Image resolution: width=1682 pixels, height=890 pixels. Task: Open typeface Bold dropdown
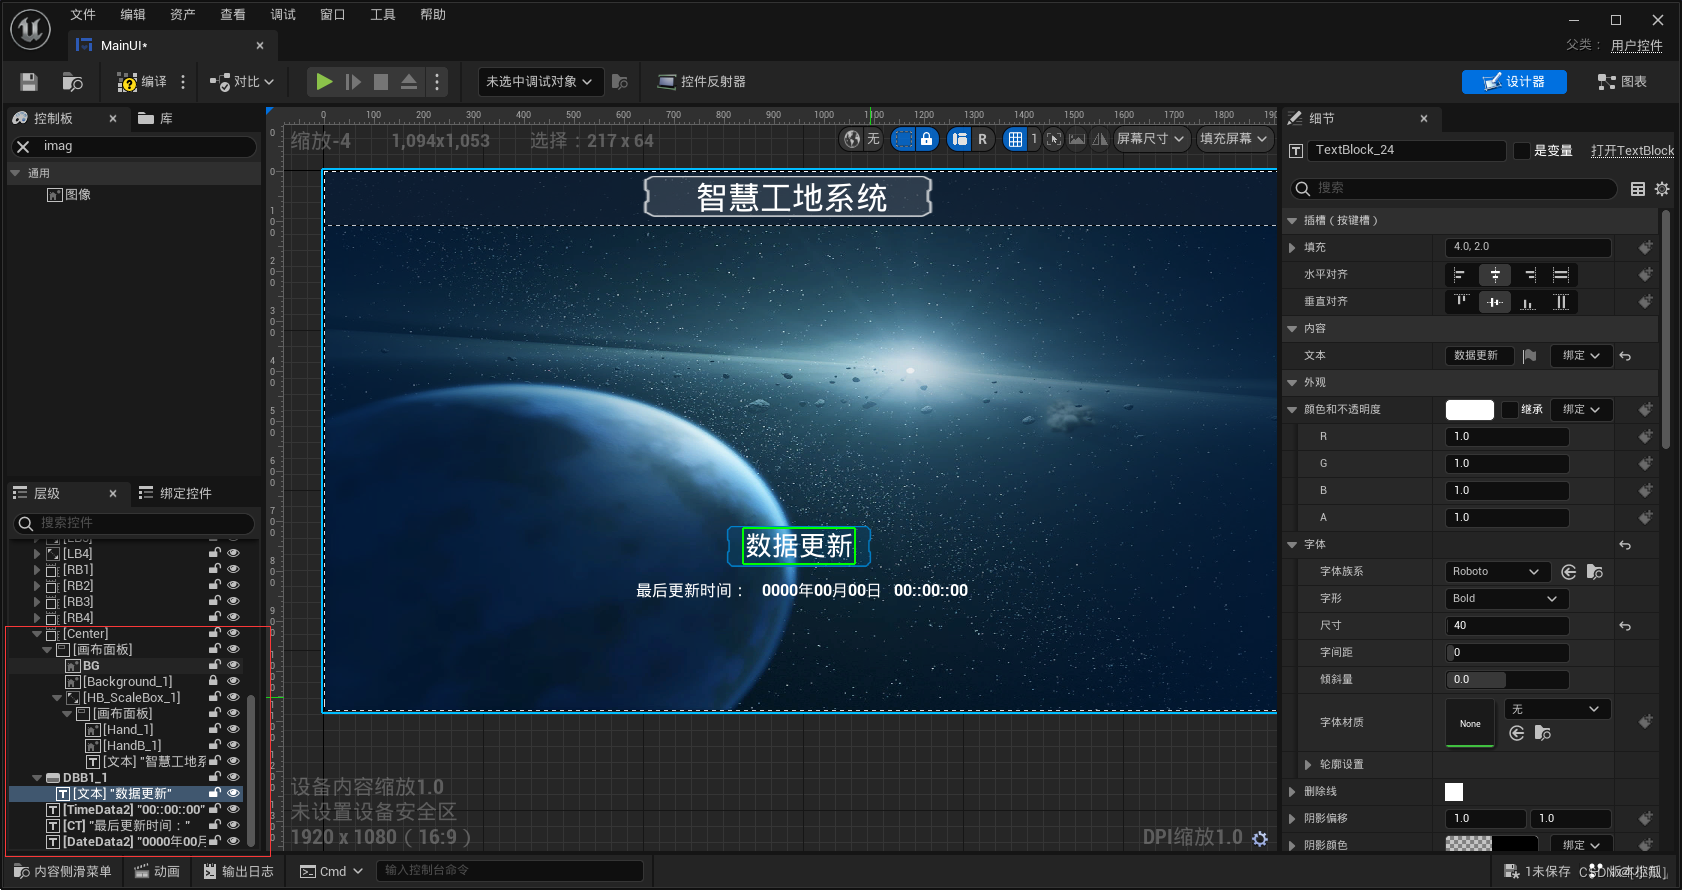(x=1507, y=599)
